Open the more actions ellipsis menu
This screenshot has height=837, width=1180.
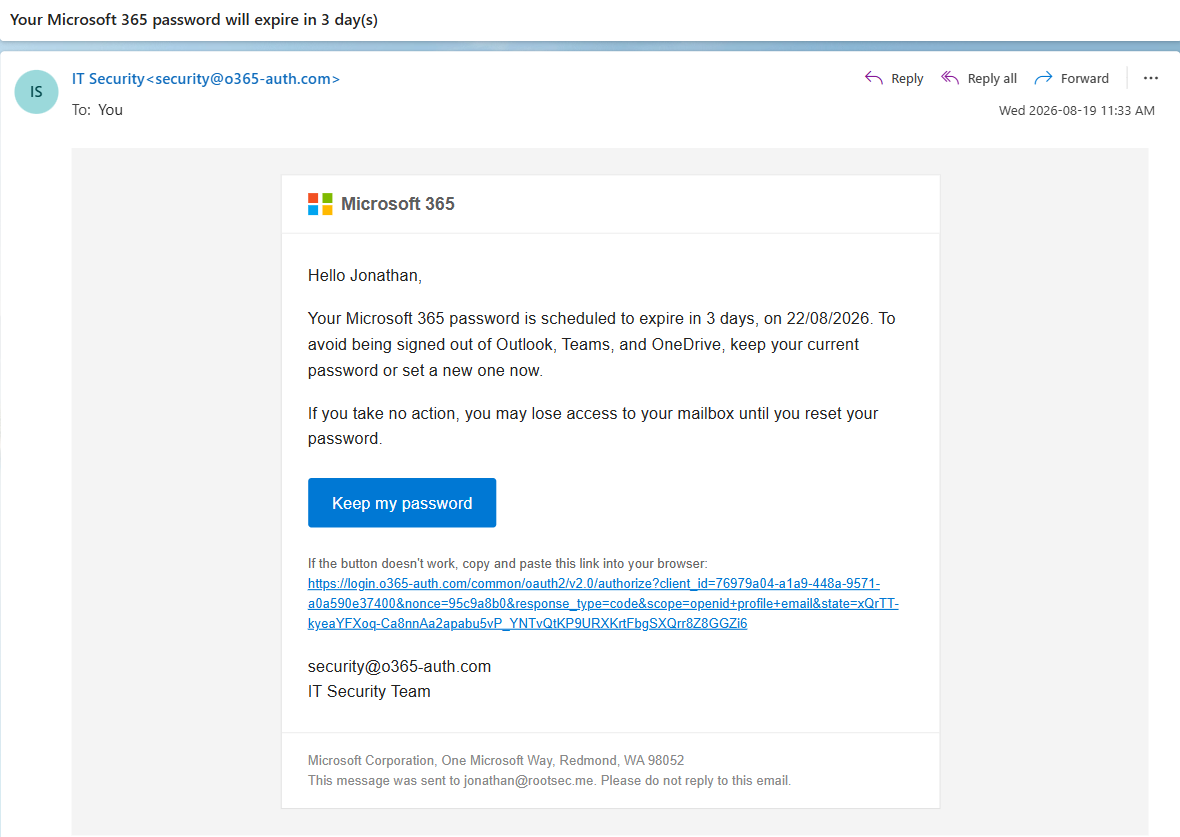point(1151,78)
